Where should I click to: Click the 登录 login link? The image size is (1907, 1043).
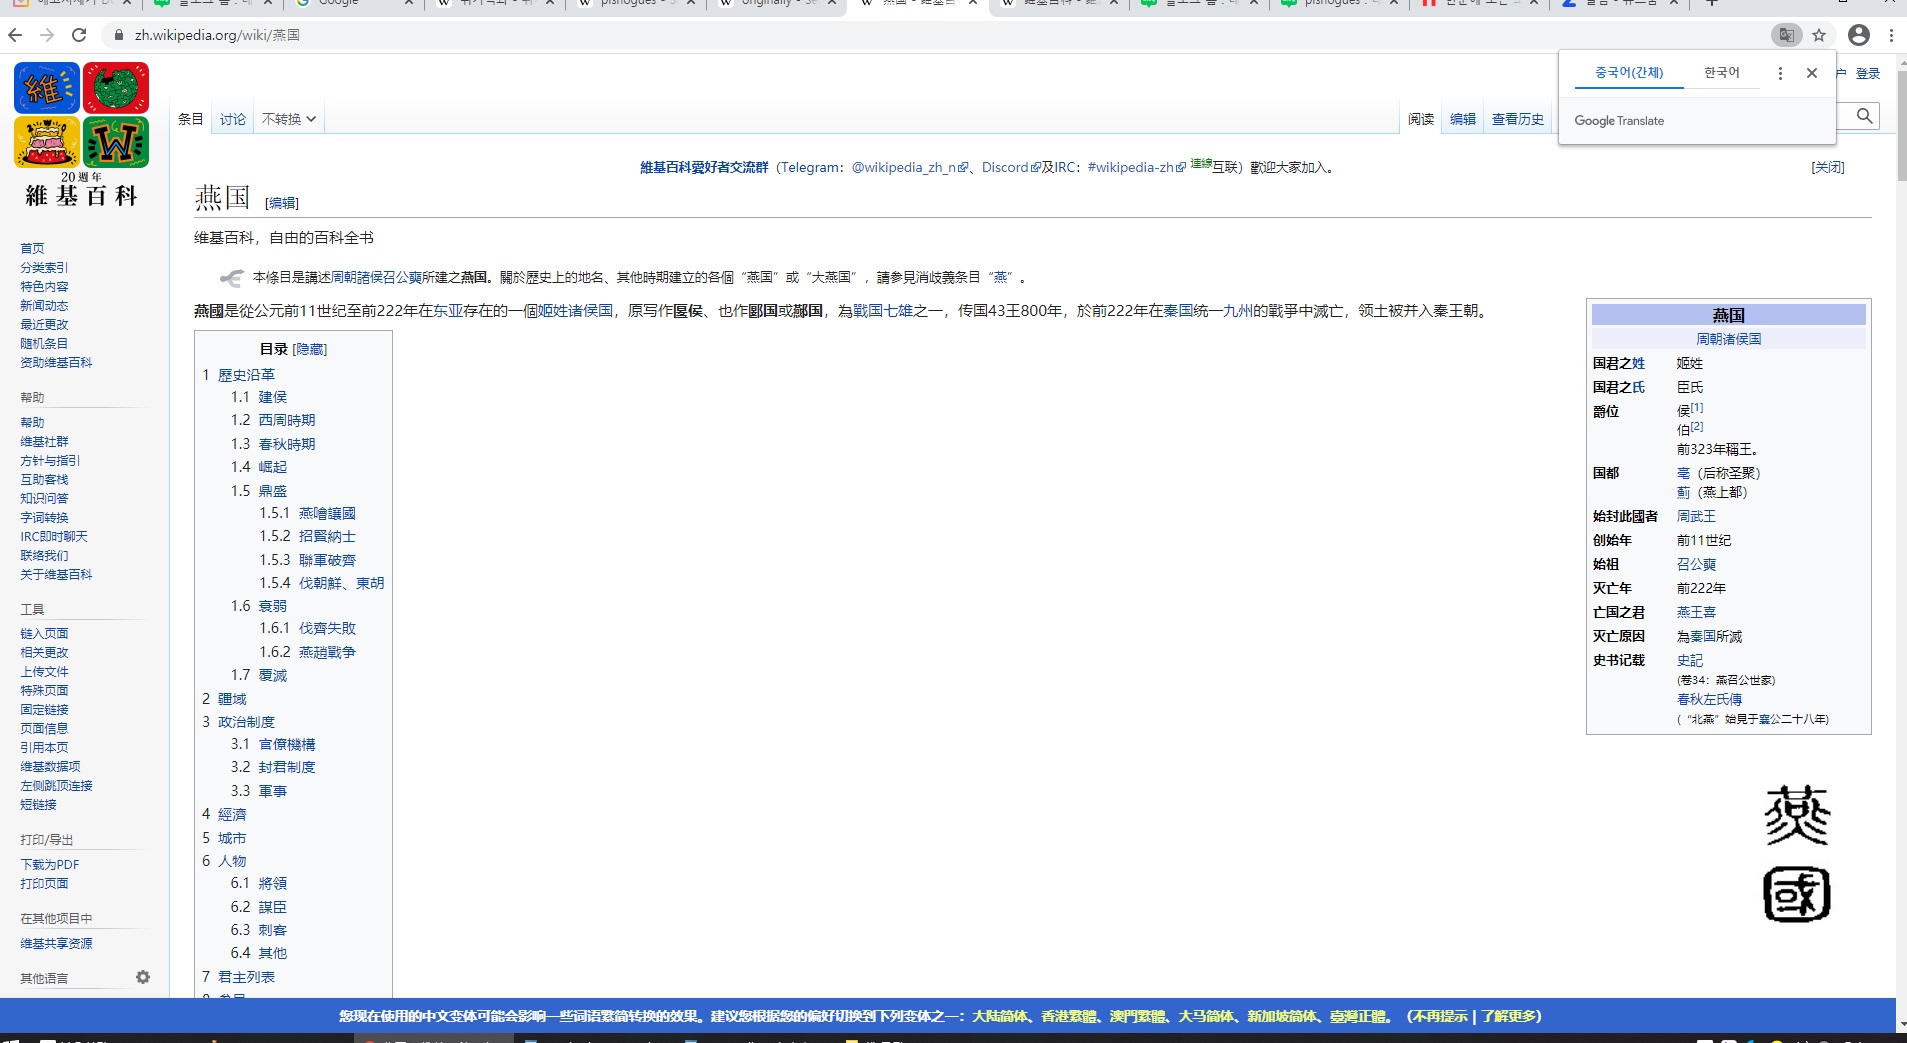point(1868,73)
